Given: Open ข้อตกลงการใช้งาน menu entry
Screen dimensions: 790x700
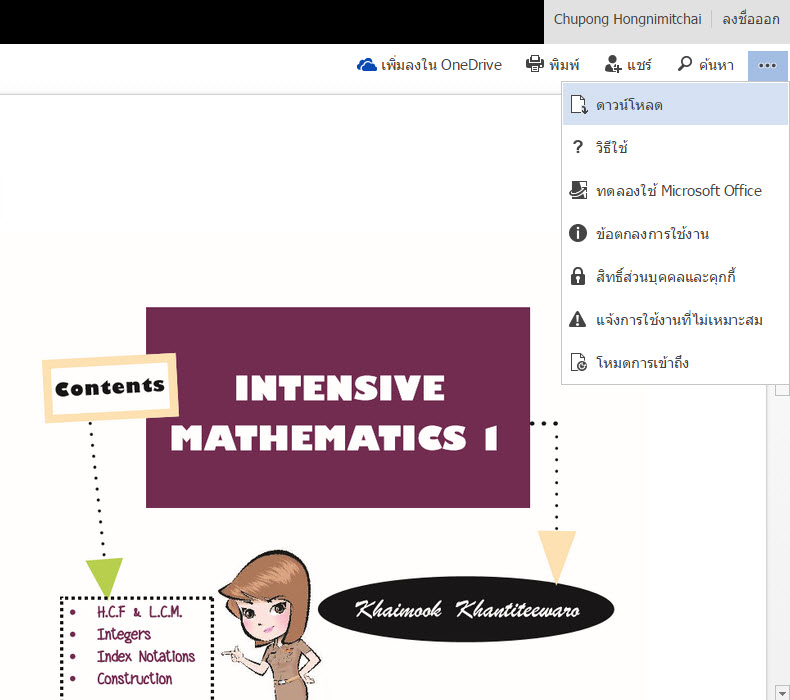Looking at the screenshot, I should coord(675,233).
